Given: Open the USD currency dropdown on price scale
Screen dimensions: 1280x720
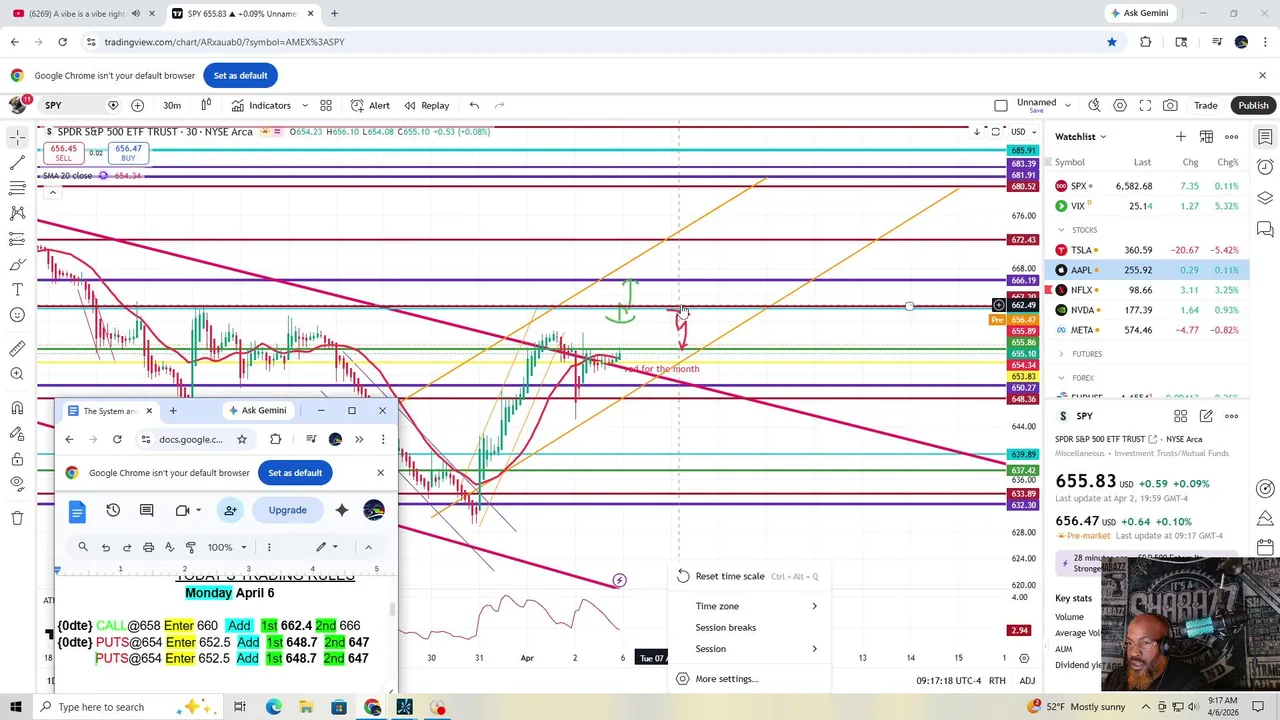Looking at the screenshot, I should tap(1023, 132).
